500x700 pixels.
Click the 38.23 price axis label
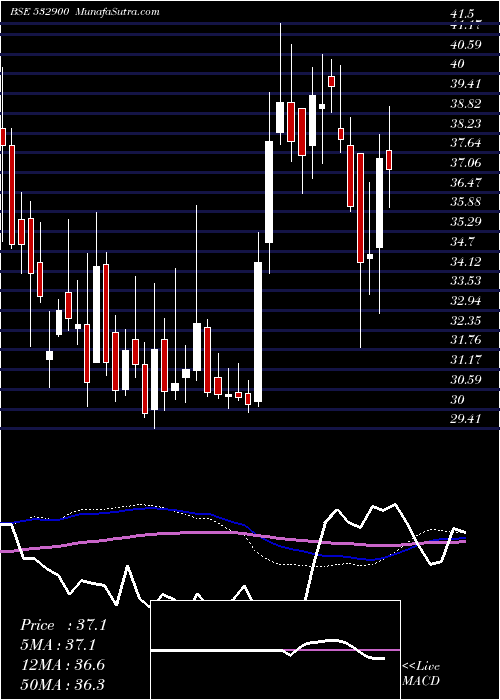466,123
